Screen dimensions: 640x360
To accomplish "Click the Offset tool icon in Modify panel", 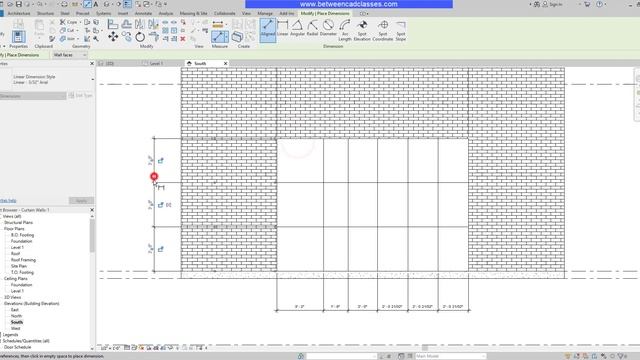I will tap(127, 24).
